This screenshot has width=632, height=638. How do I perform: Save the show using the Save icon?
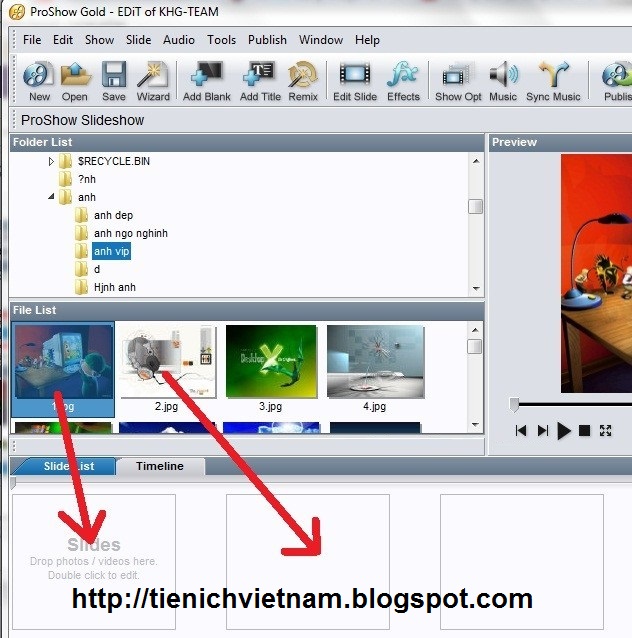point(114,81)
